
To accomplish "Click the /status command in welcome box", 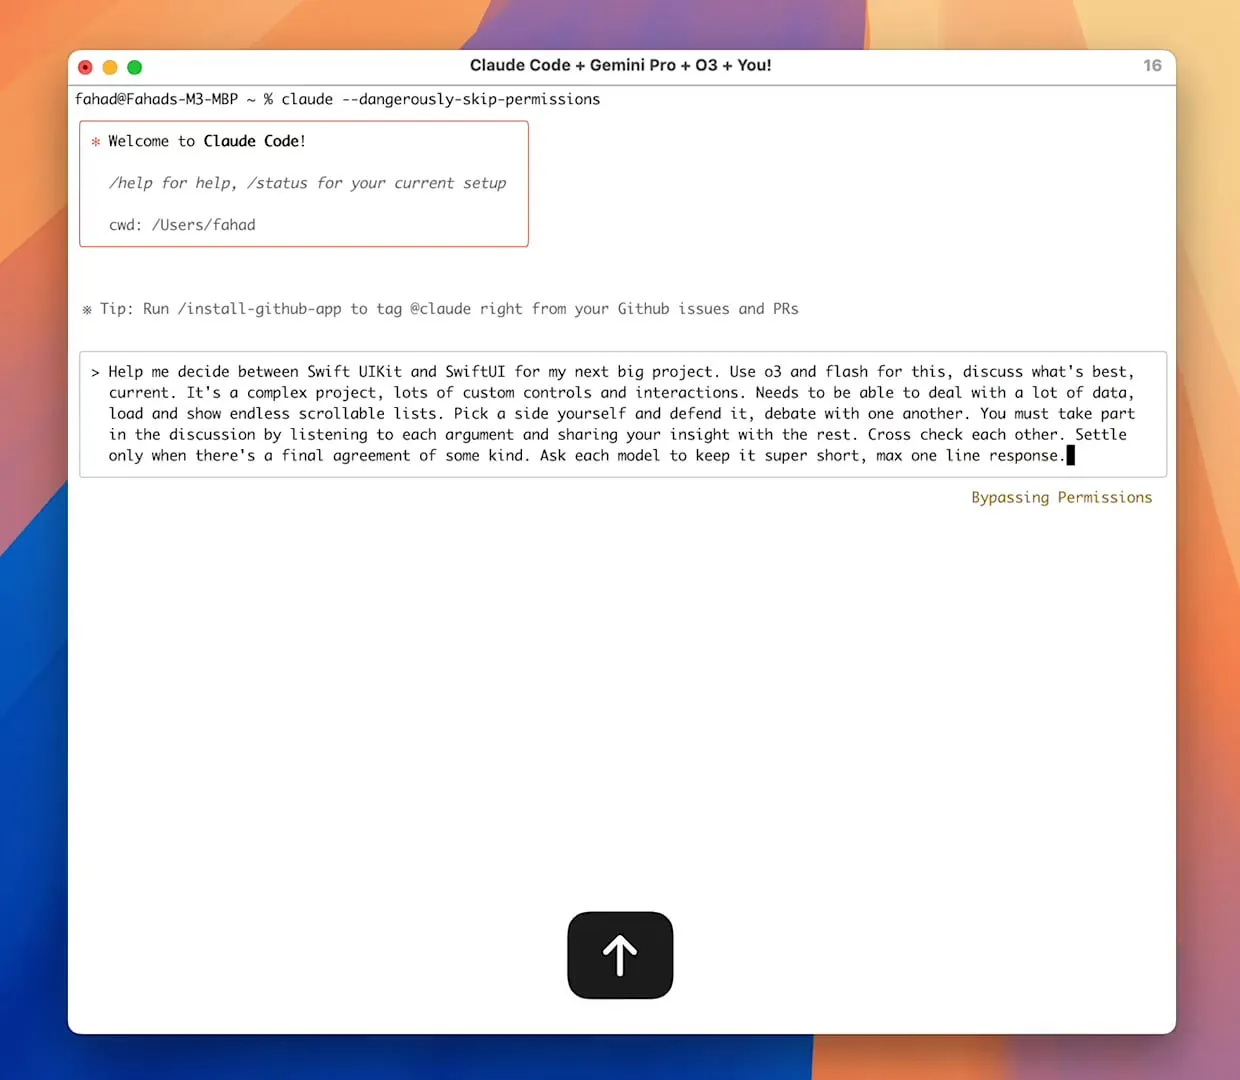I will (x=277, y=183).
